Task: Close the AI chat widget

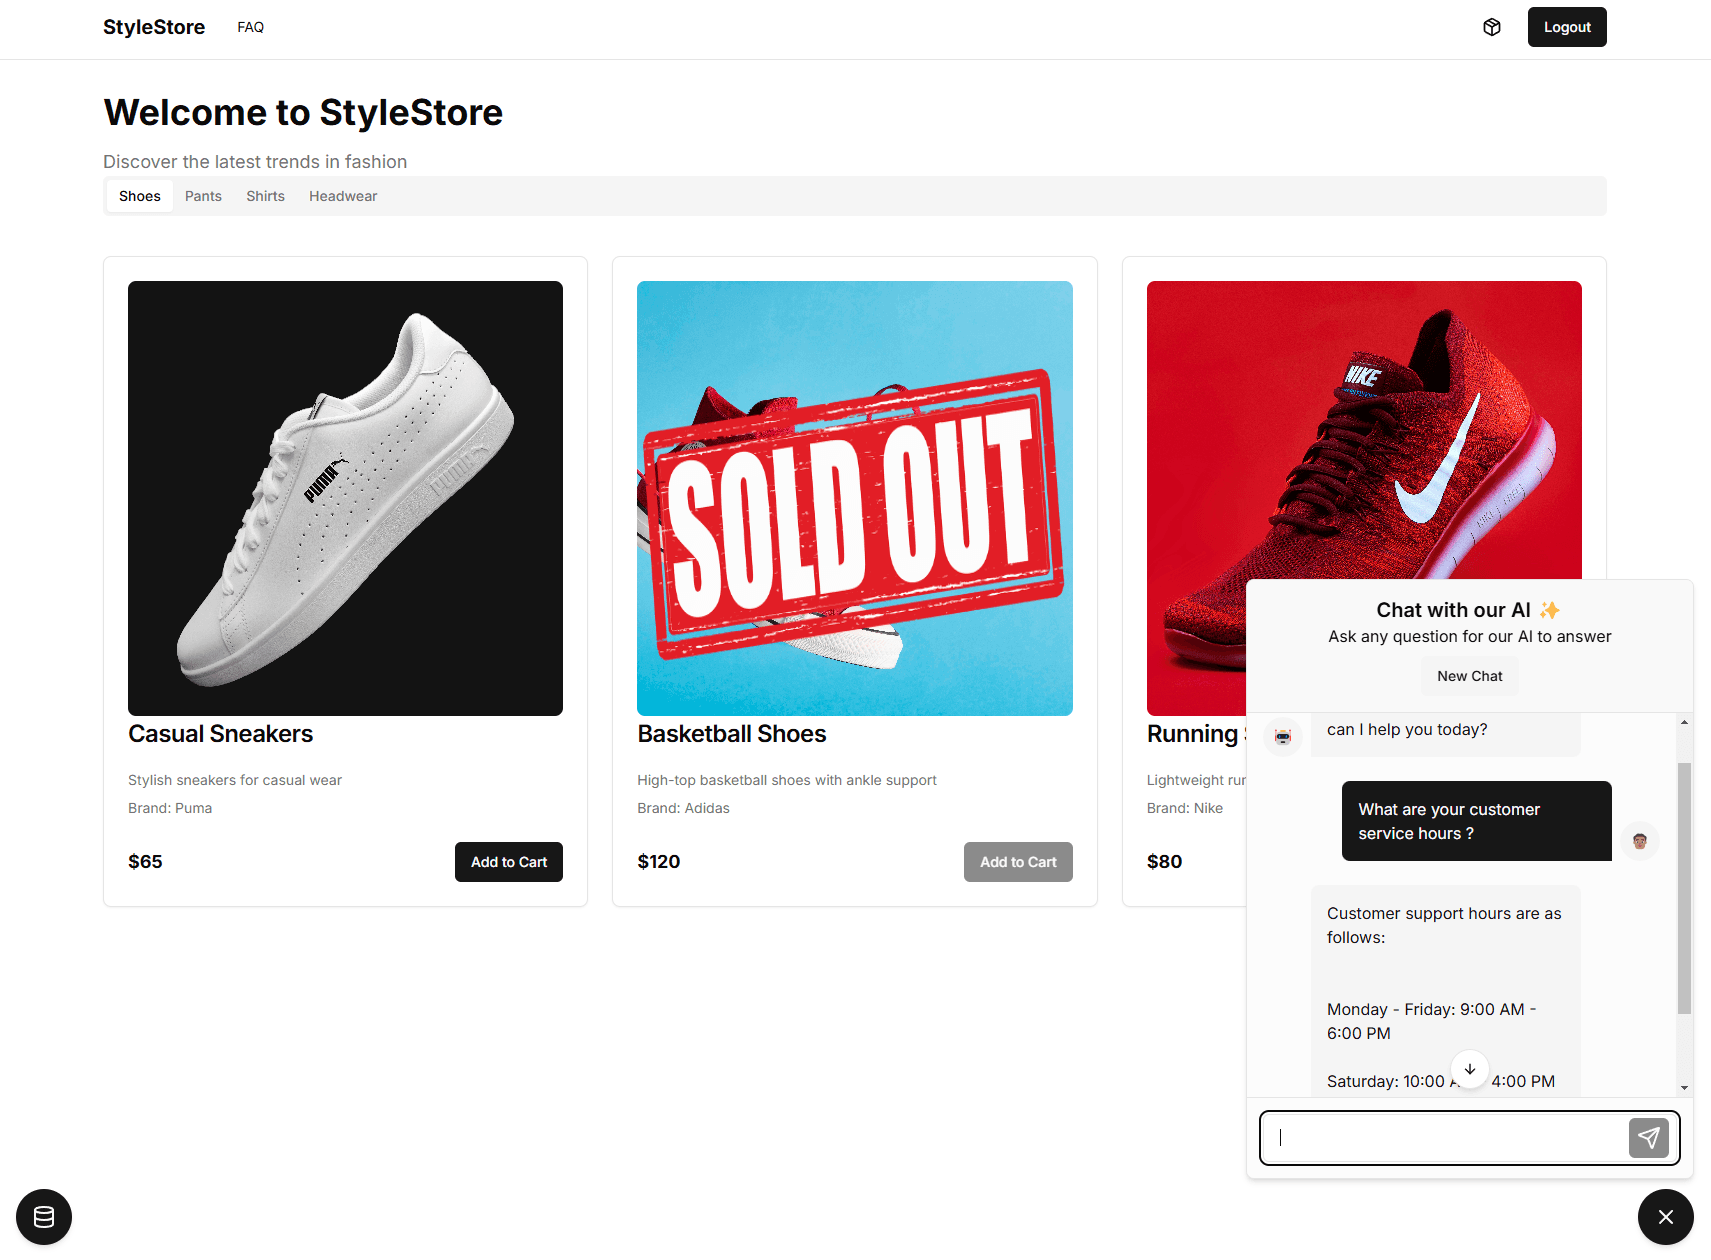Action: [x=1665, y=1217]
